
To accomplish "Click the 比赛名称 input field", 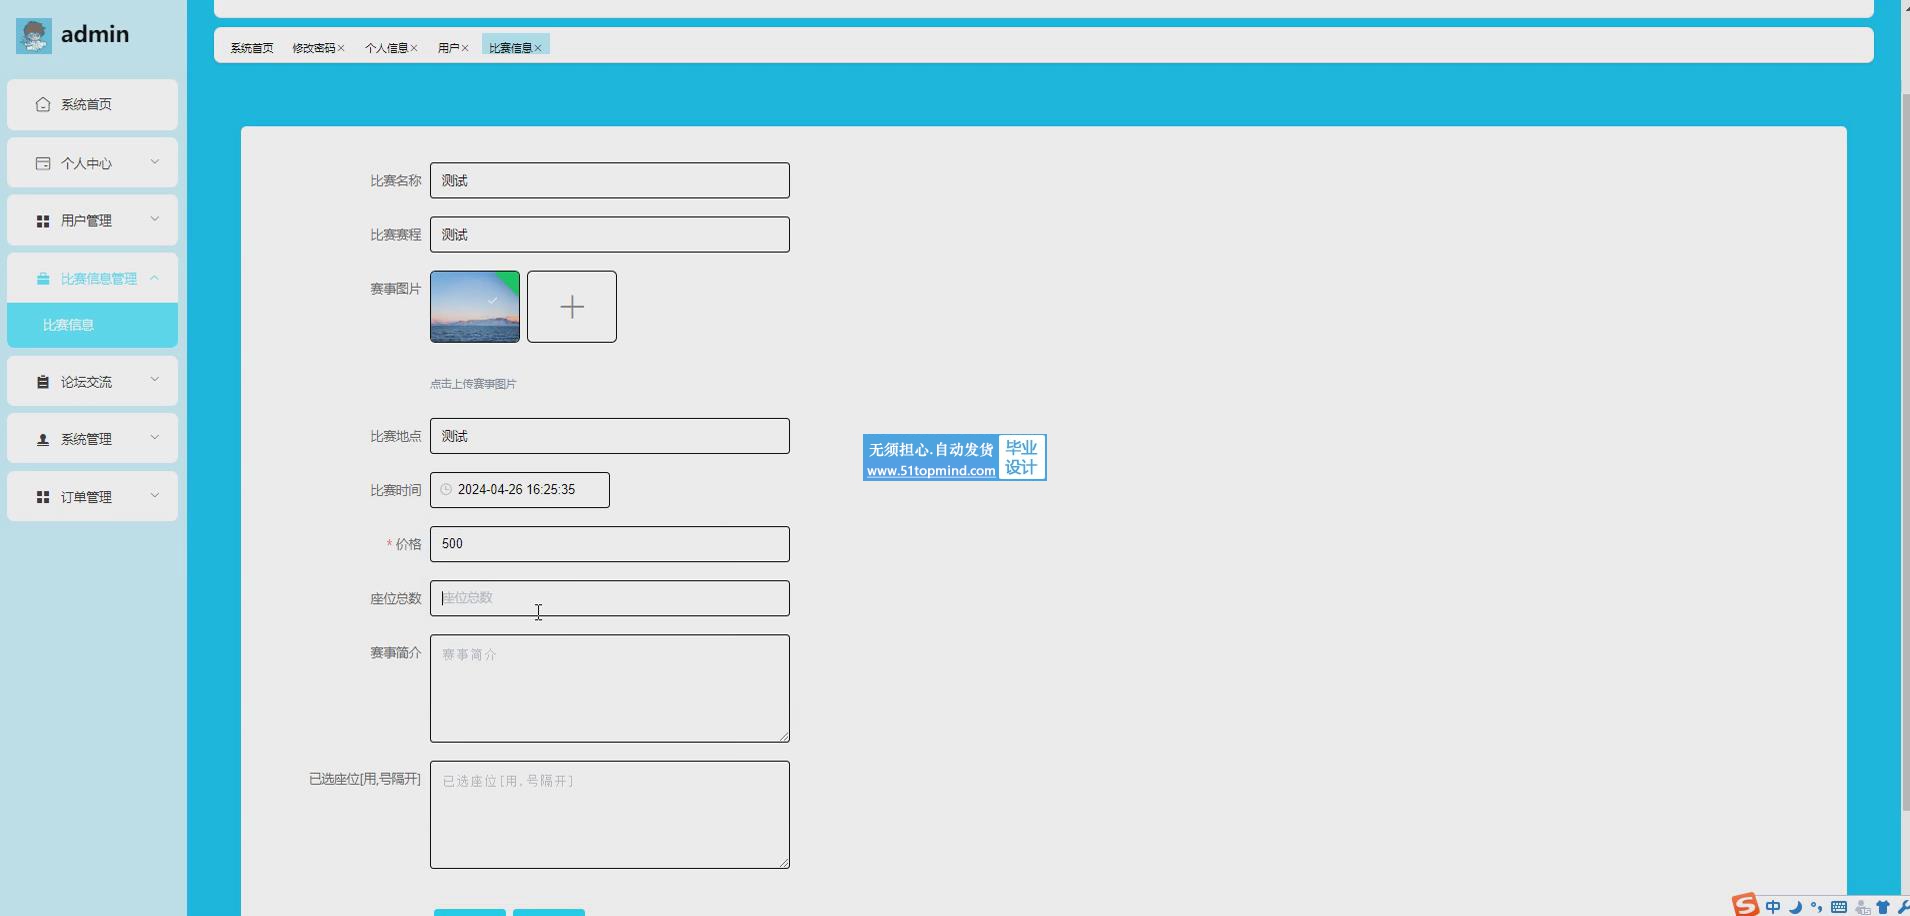I will [610, 181].
